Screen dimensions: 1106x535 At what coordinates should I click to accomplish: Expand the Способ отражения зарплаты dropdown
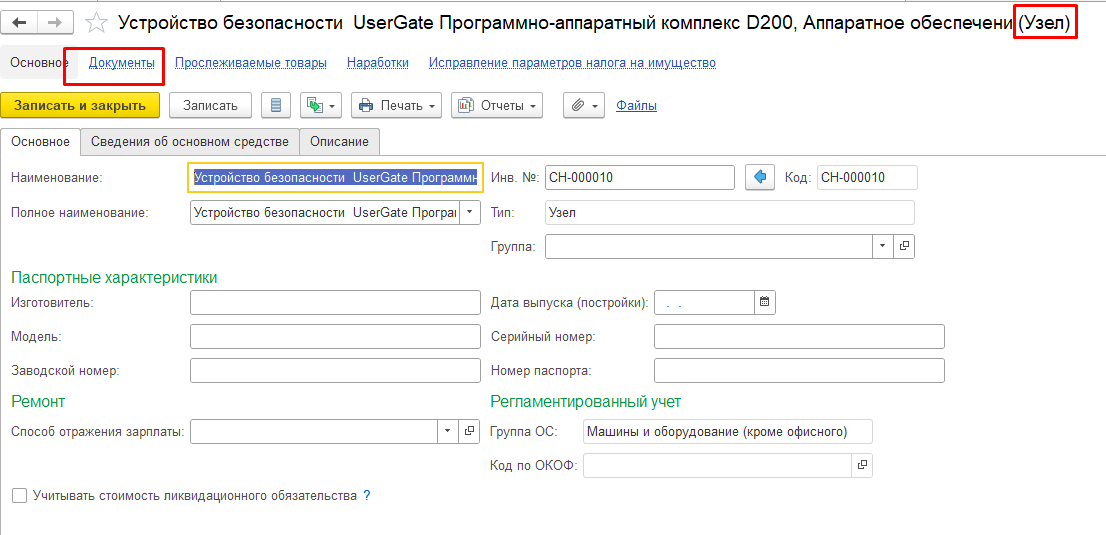pyautogui.click(x=448, y=431)
